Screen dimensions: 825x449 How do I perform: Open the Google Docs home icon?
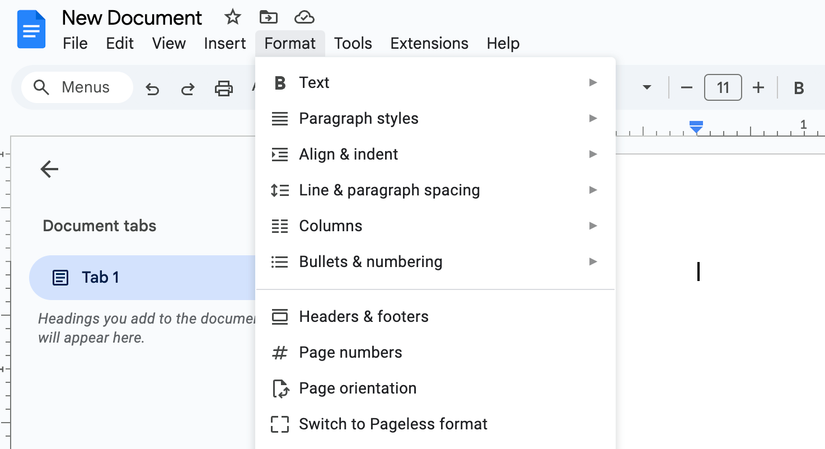[31, 29]
